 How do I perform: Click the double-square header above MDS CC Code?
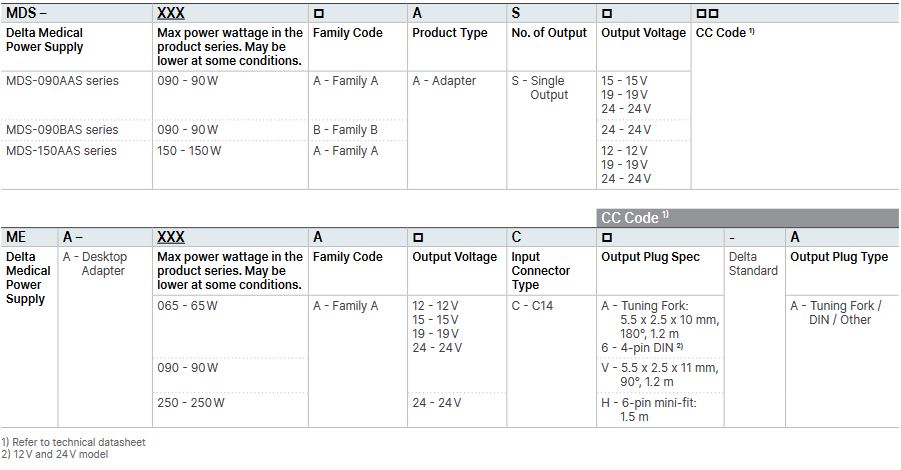pyautogui.click(x=707, y=13)
